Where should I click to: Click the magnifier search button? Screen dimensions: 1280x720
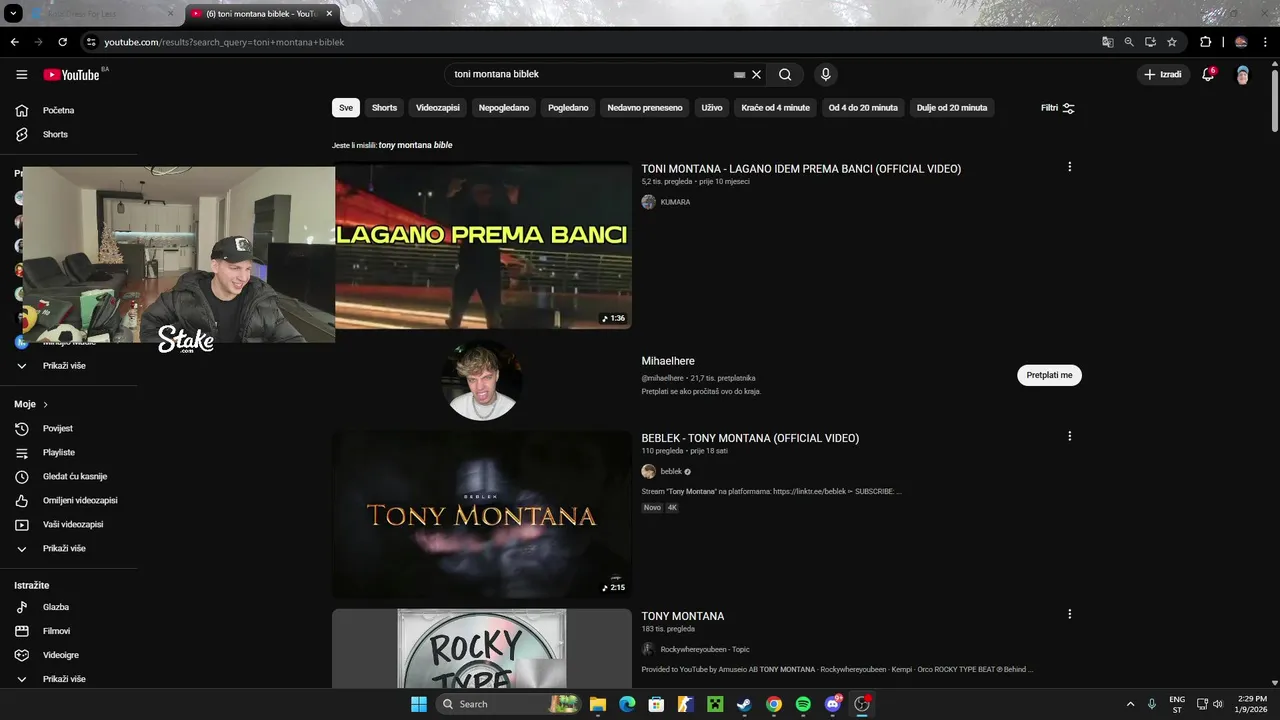click(x=785, y=74)
